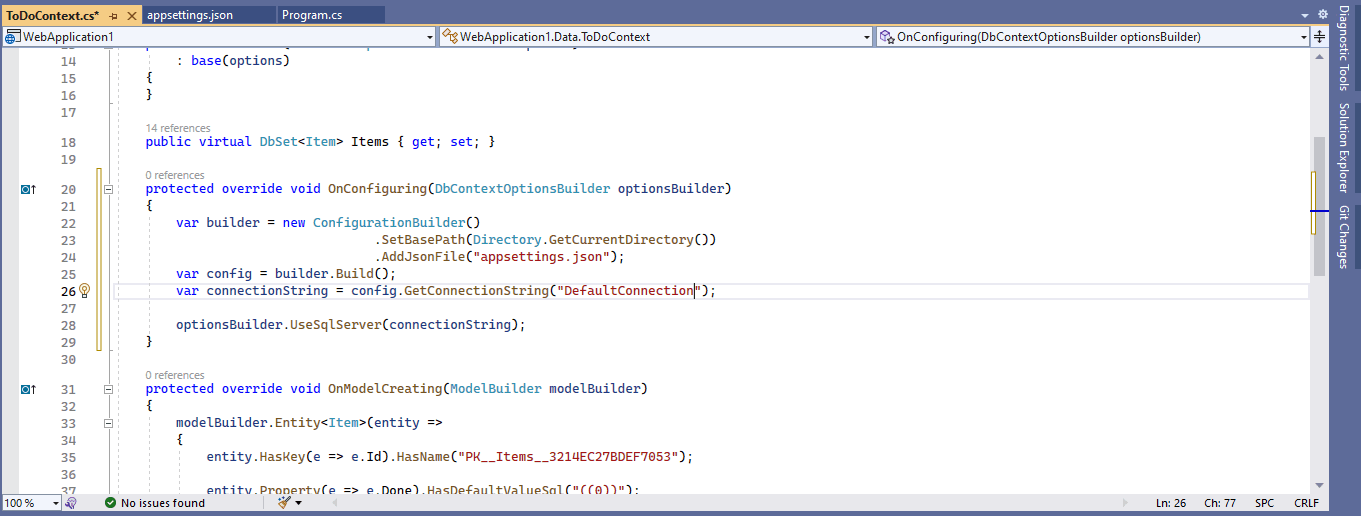Screen dimensions: 1361x516
Task: Open the active documents list arrow
Action: click(1304, 15)
